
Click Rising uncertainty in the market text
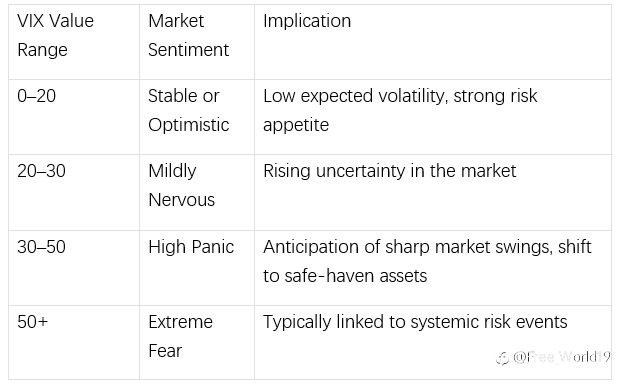(x=389, y=171)
